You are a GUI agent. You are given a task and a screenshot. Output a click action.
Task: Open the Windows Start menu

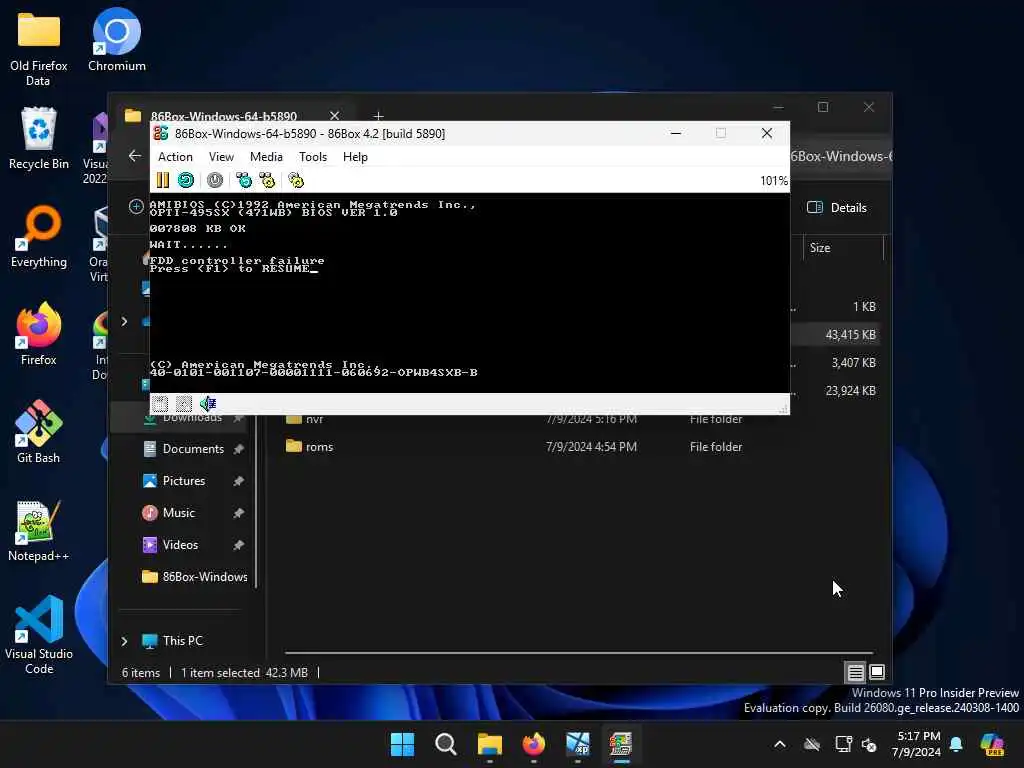coord(402,744)
